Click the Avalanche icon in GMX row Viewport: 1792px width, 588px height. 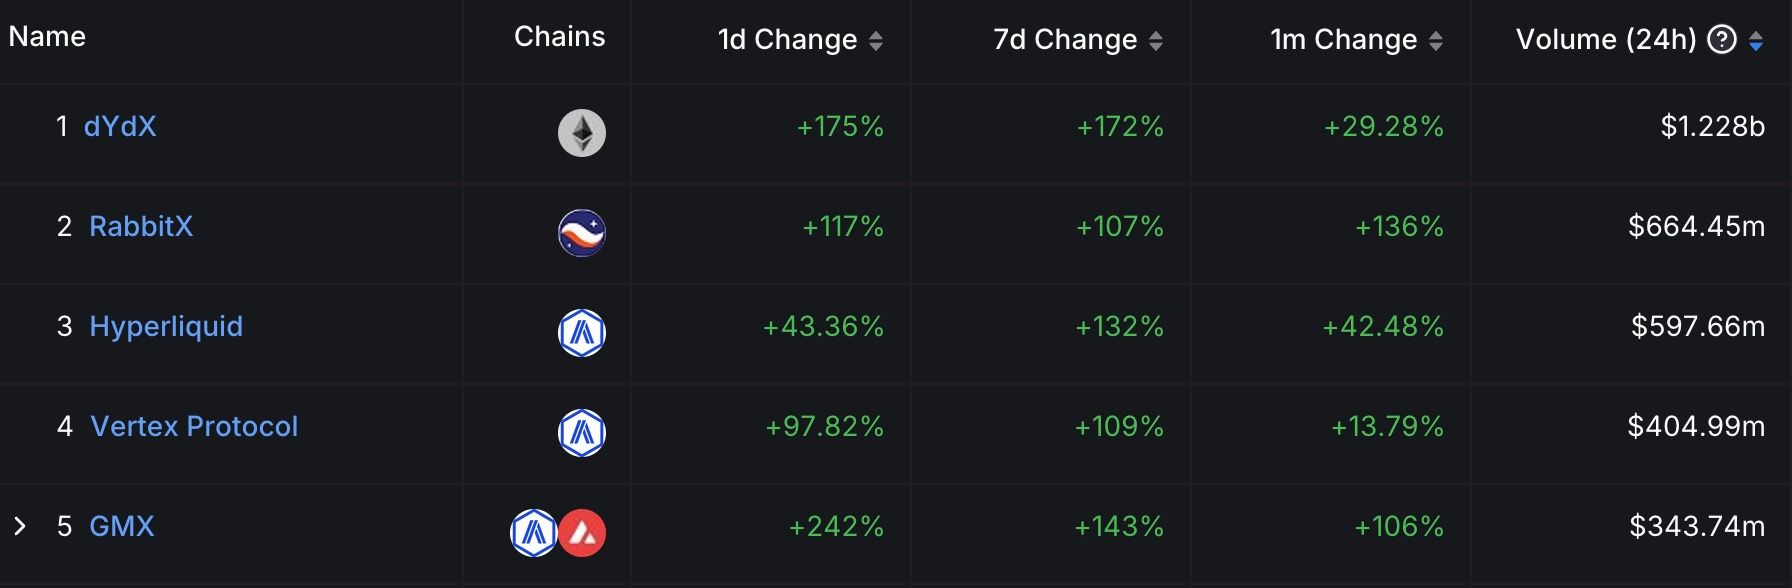pos(582,533)
